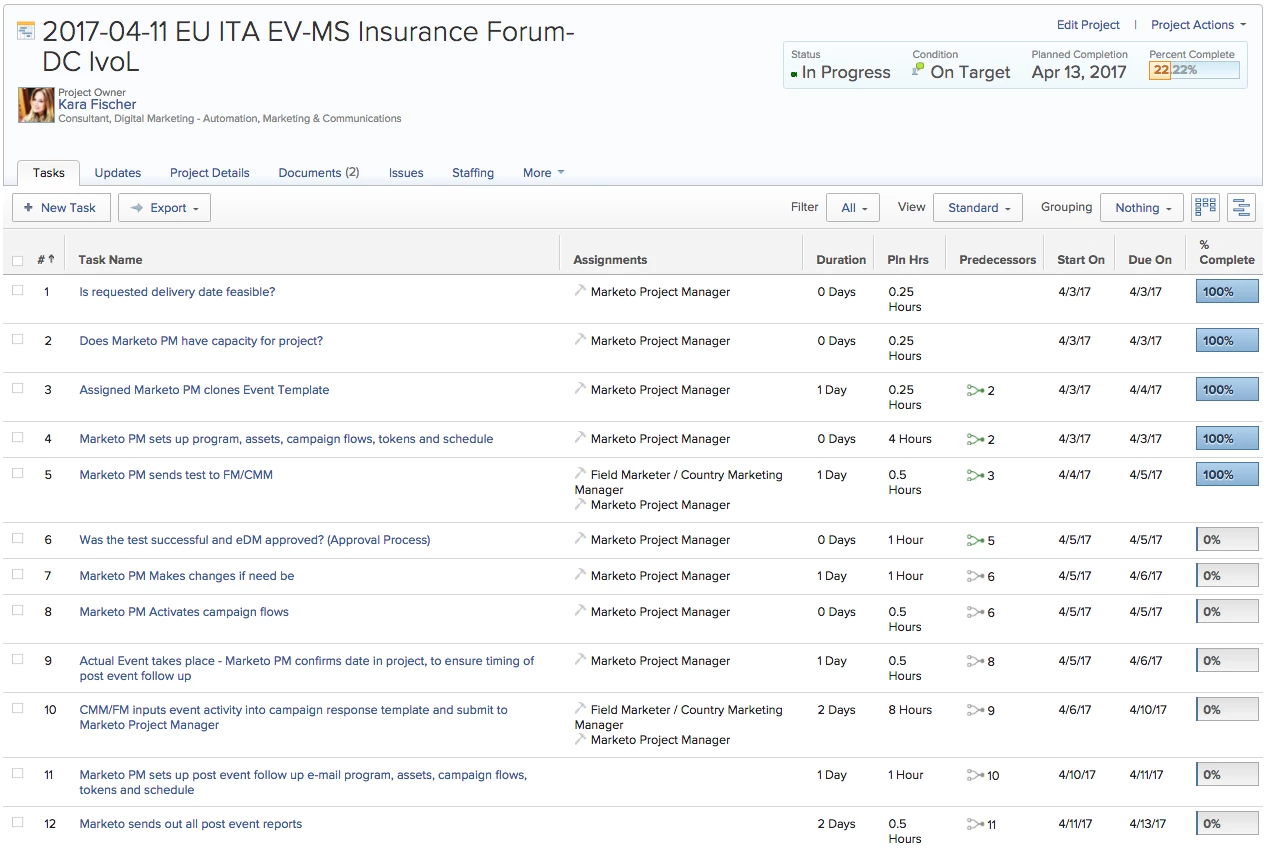Click the assignment icon on task 1
Image resolution: width=1268 pixels, height=849 pixels.
(x=580, y=291)
